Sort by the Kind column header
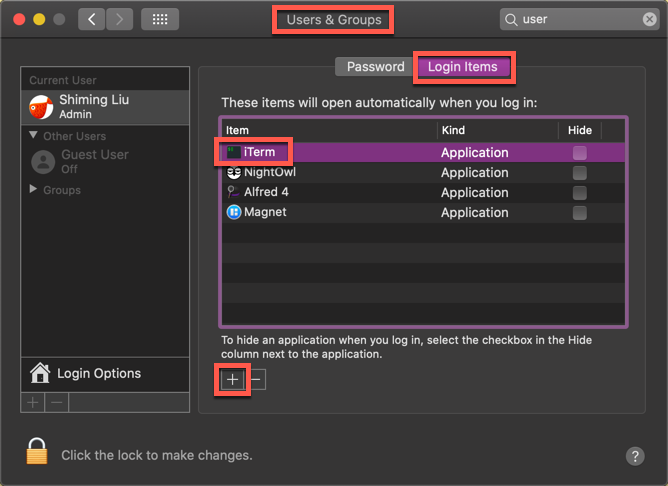The image size is (668, 486). click(x=498, y=130)
